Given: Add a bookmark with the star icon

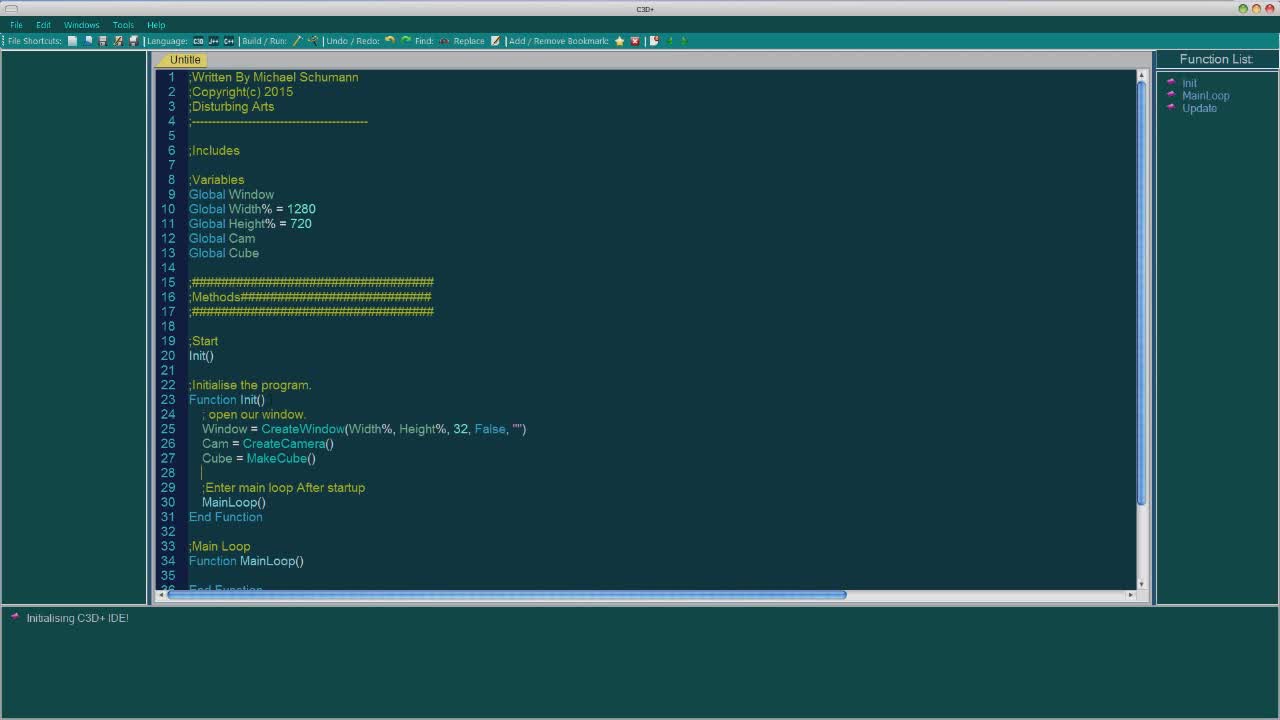Looking at the screenshot, I should [x=619, y=41].
